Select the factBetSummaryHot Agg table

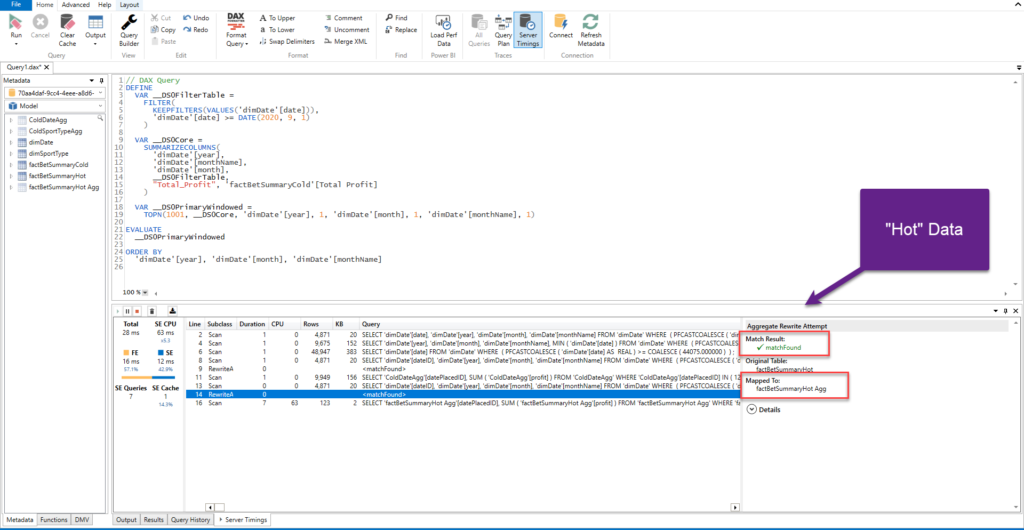pyautogui.click(x=64, y=187)
